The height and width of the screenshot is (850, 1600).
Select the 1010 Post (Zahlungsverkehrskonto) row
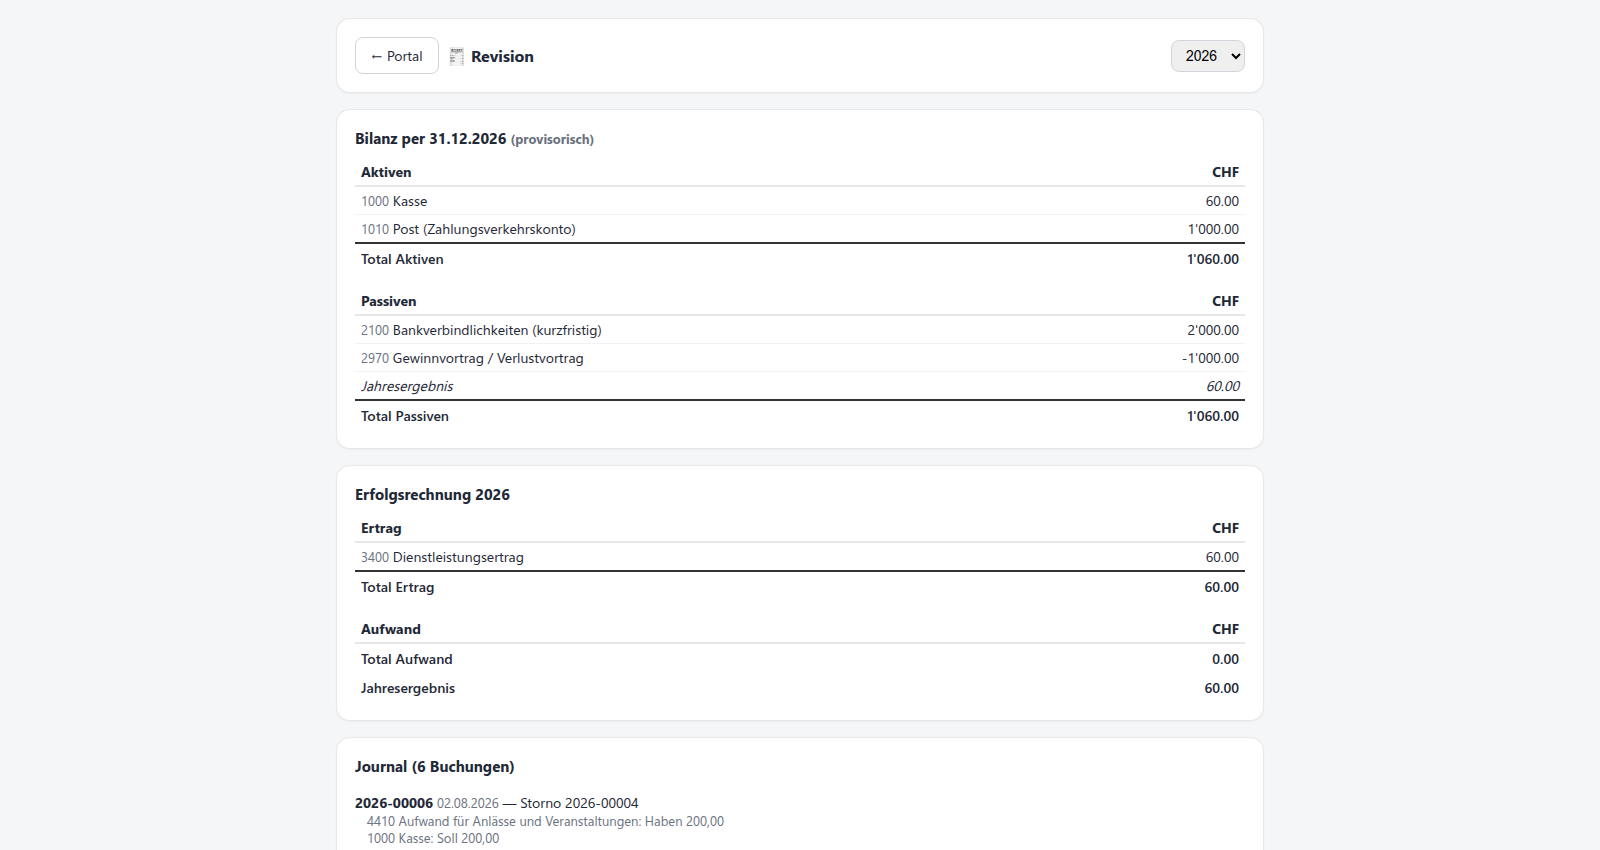point(800,229)
